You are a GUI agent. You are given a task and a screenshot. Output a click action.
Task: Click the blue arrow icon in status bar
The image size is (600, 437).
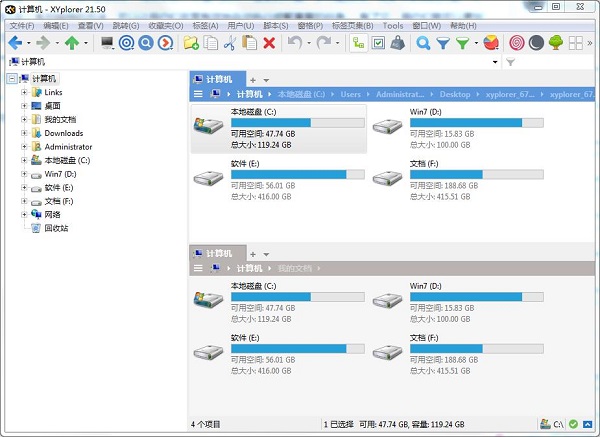point(587,424)
